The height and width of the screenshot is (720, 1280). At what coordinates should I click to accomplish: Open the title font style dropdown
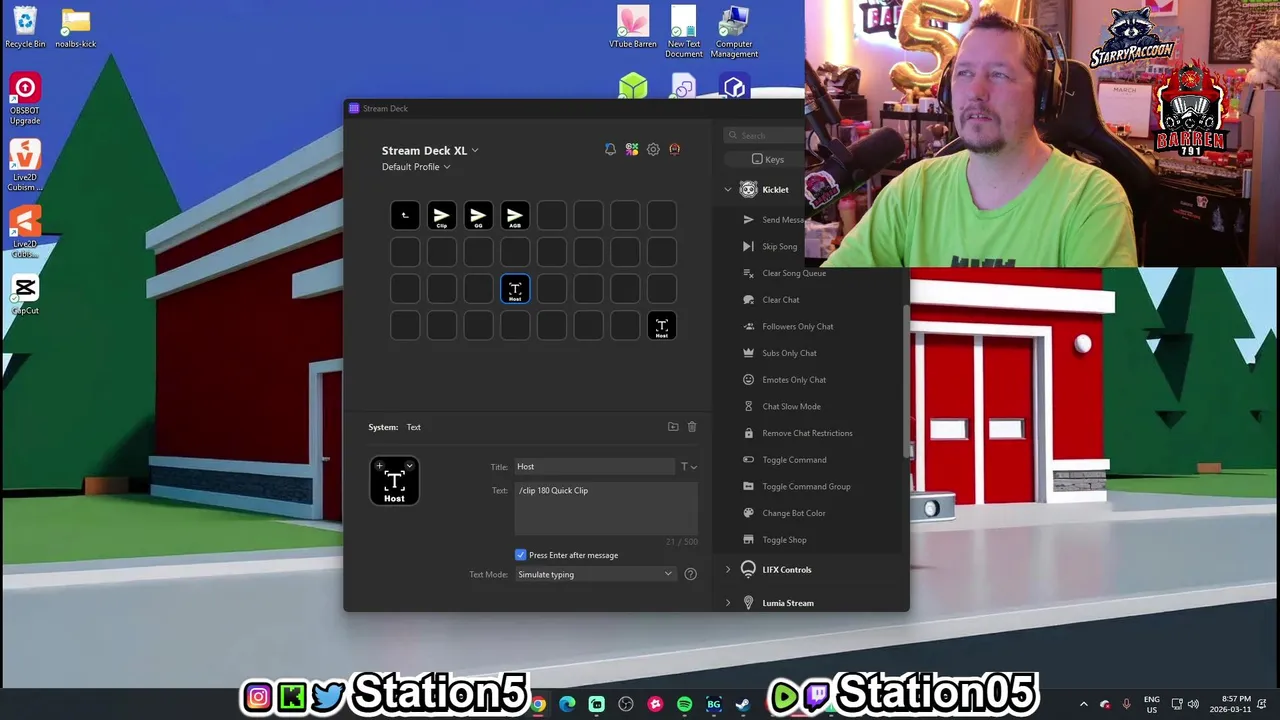689,467
